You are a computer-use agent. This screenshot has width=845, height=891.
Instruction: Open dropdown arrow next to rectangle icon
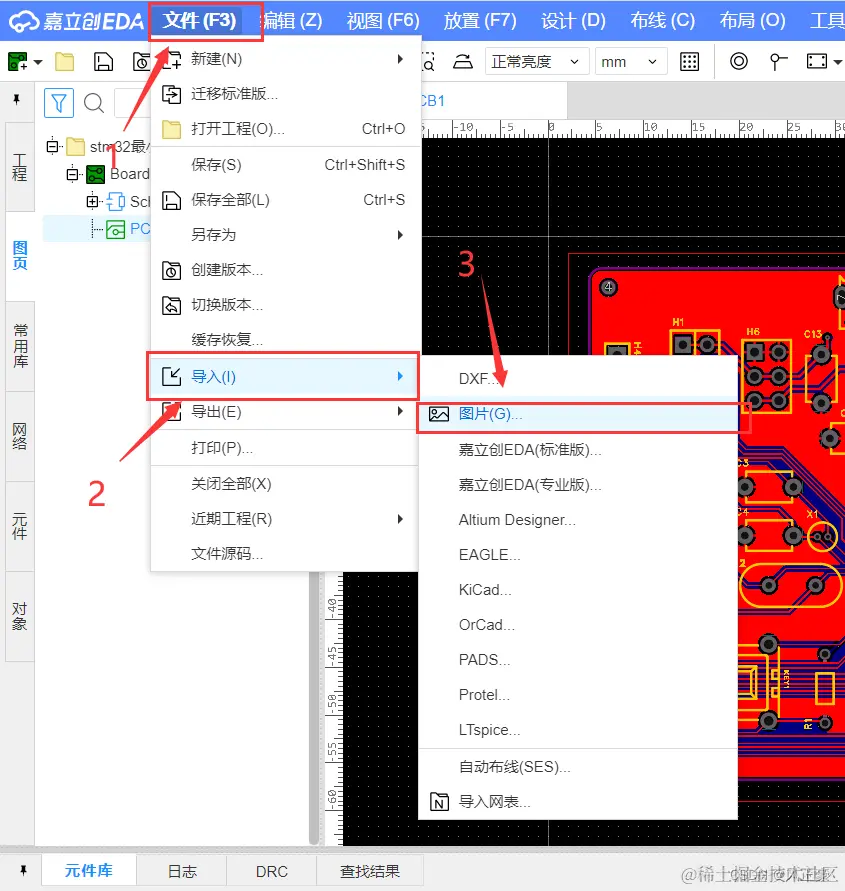coord(838,62)
